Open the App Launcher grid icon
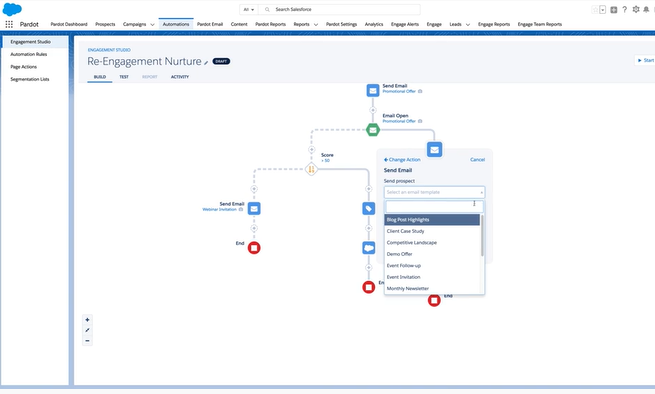Image resolution: width=655 pixels, height=394 pixels. pyautogui.click(x=9, y=24)
